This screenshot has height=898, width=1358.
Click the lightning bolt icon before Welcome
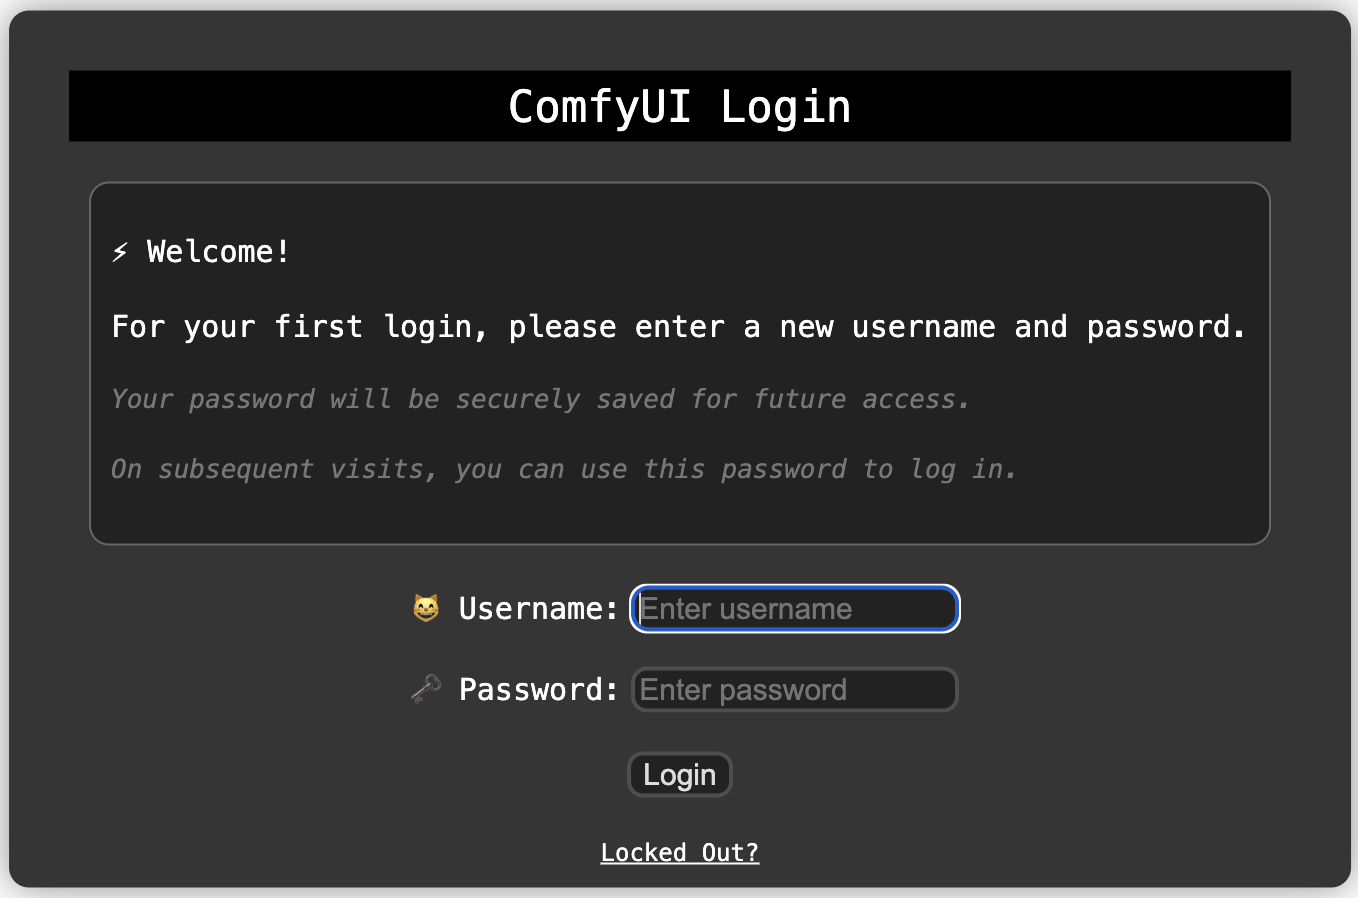tap(121, 252)
